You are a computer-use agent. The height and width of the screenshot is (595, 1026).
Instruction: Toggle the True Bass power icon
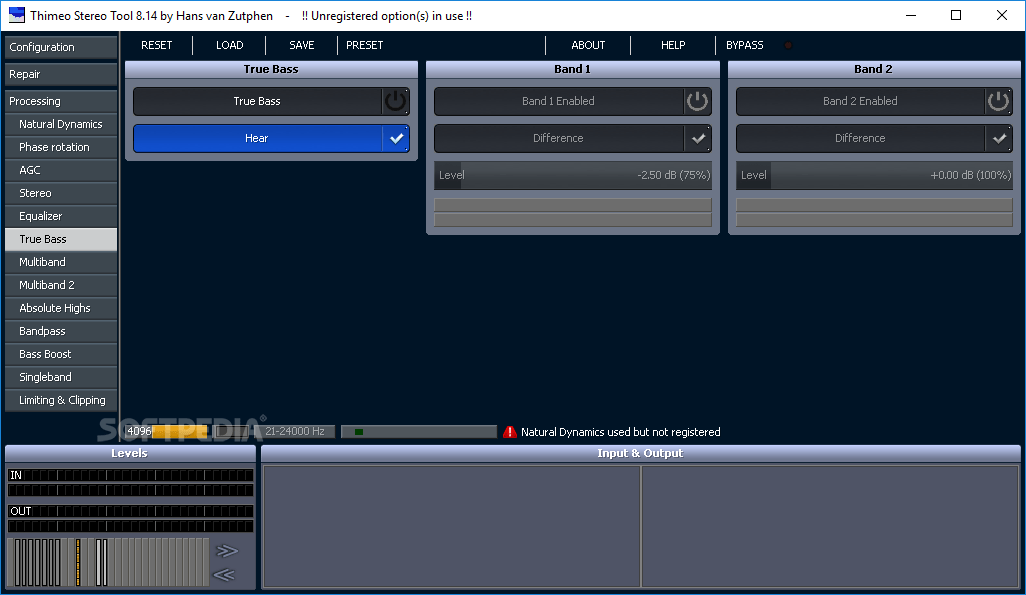(x=395, y=101)
